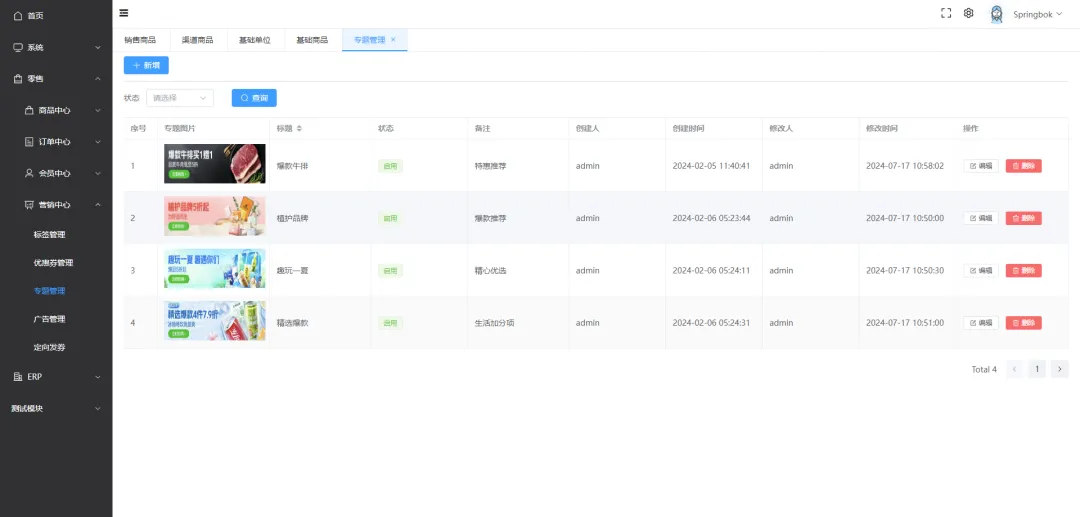Collapse the 营销中心 chevron
Viewport: 1080px width, 517px height.
pos(98,204)
